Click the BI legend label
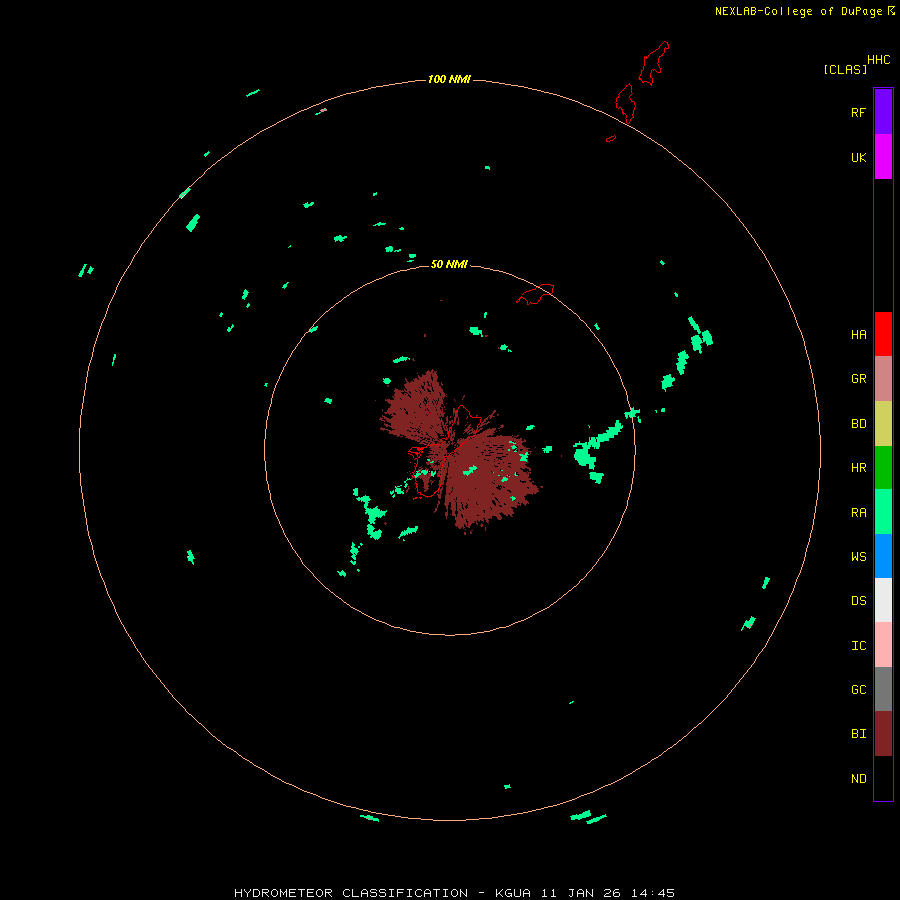Screen dimensions: 900x900 pos(858,734)
